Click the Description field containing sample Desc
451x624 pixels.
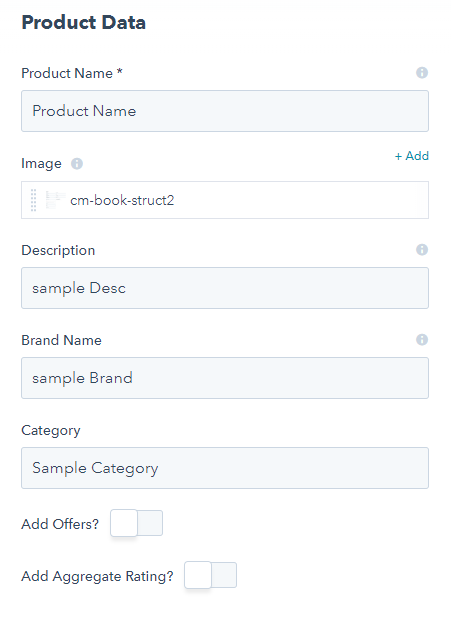point(225,288)
